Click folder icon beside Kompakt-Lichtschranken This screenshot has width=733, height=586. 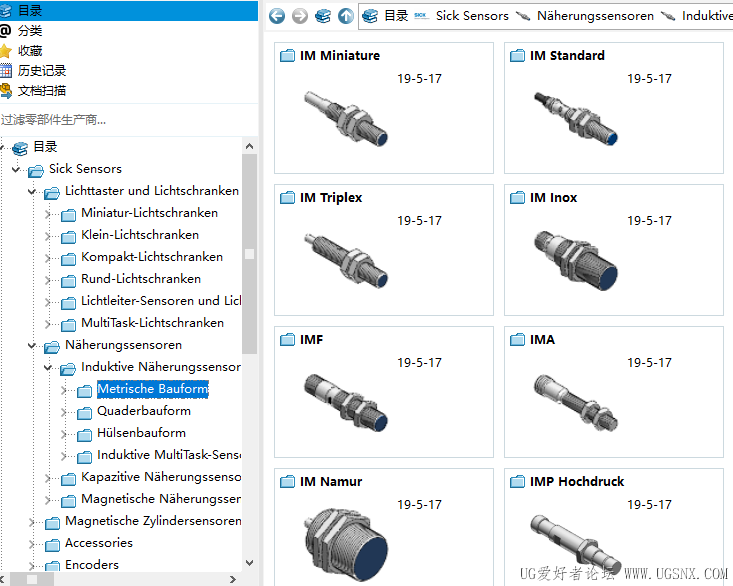68,259
